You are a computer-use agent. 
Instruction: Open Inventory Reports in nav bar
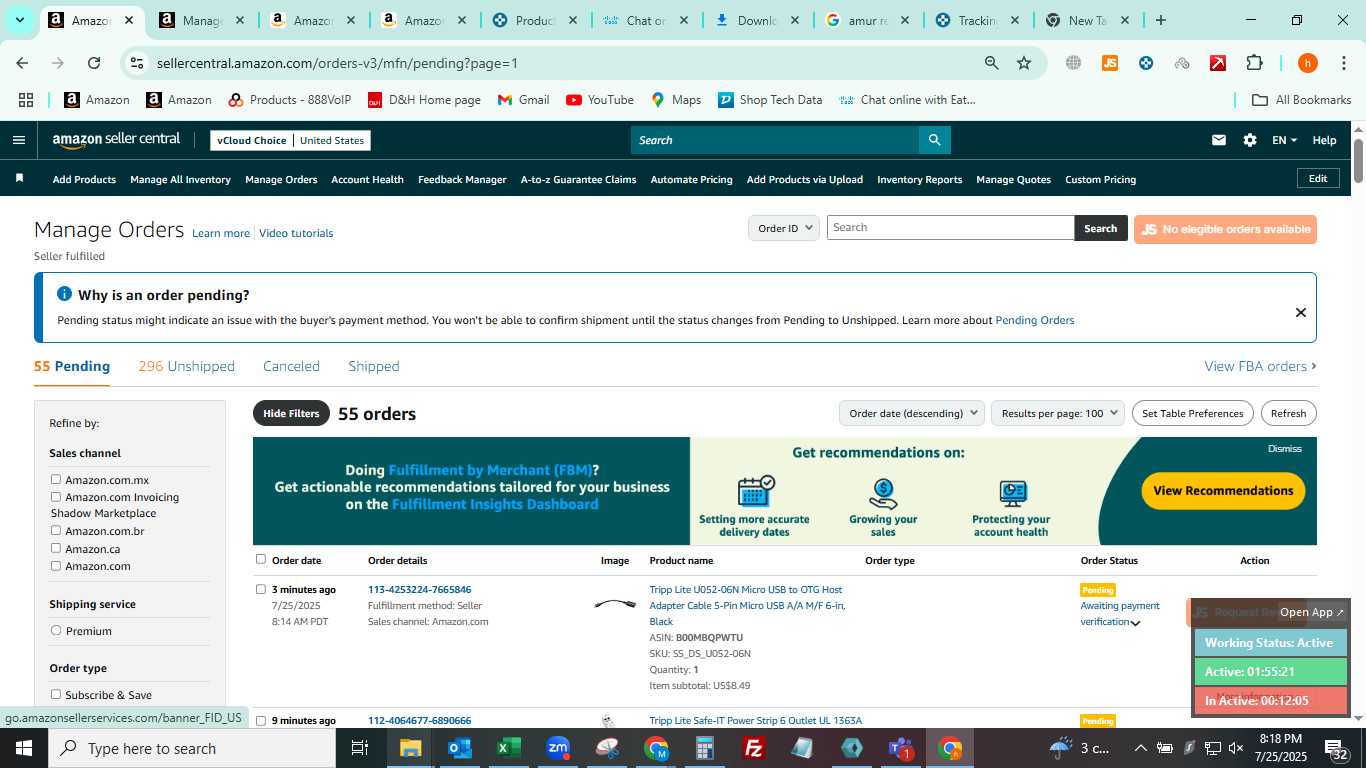tap(919, 179)
